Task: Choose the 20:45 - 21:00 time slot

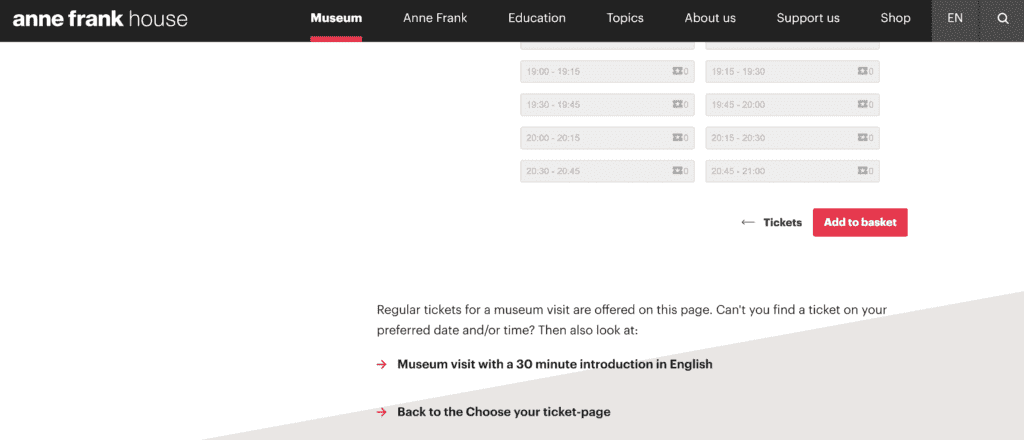Action: (x=778, y=171)
